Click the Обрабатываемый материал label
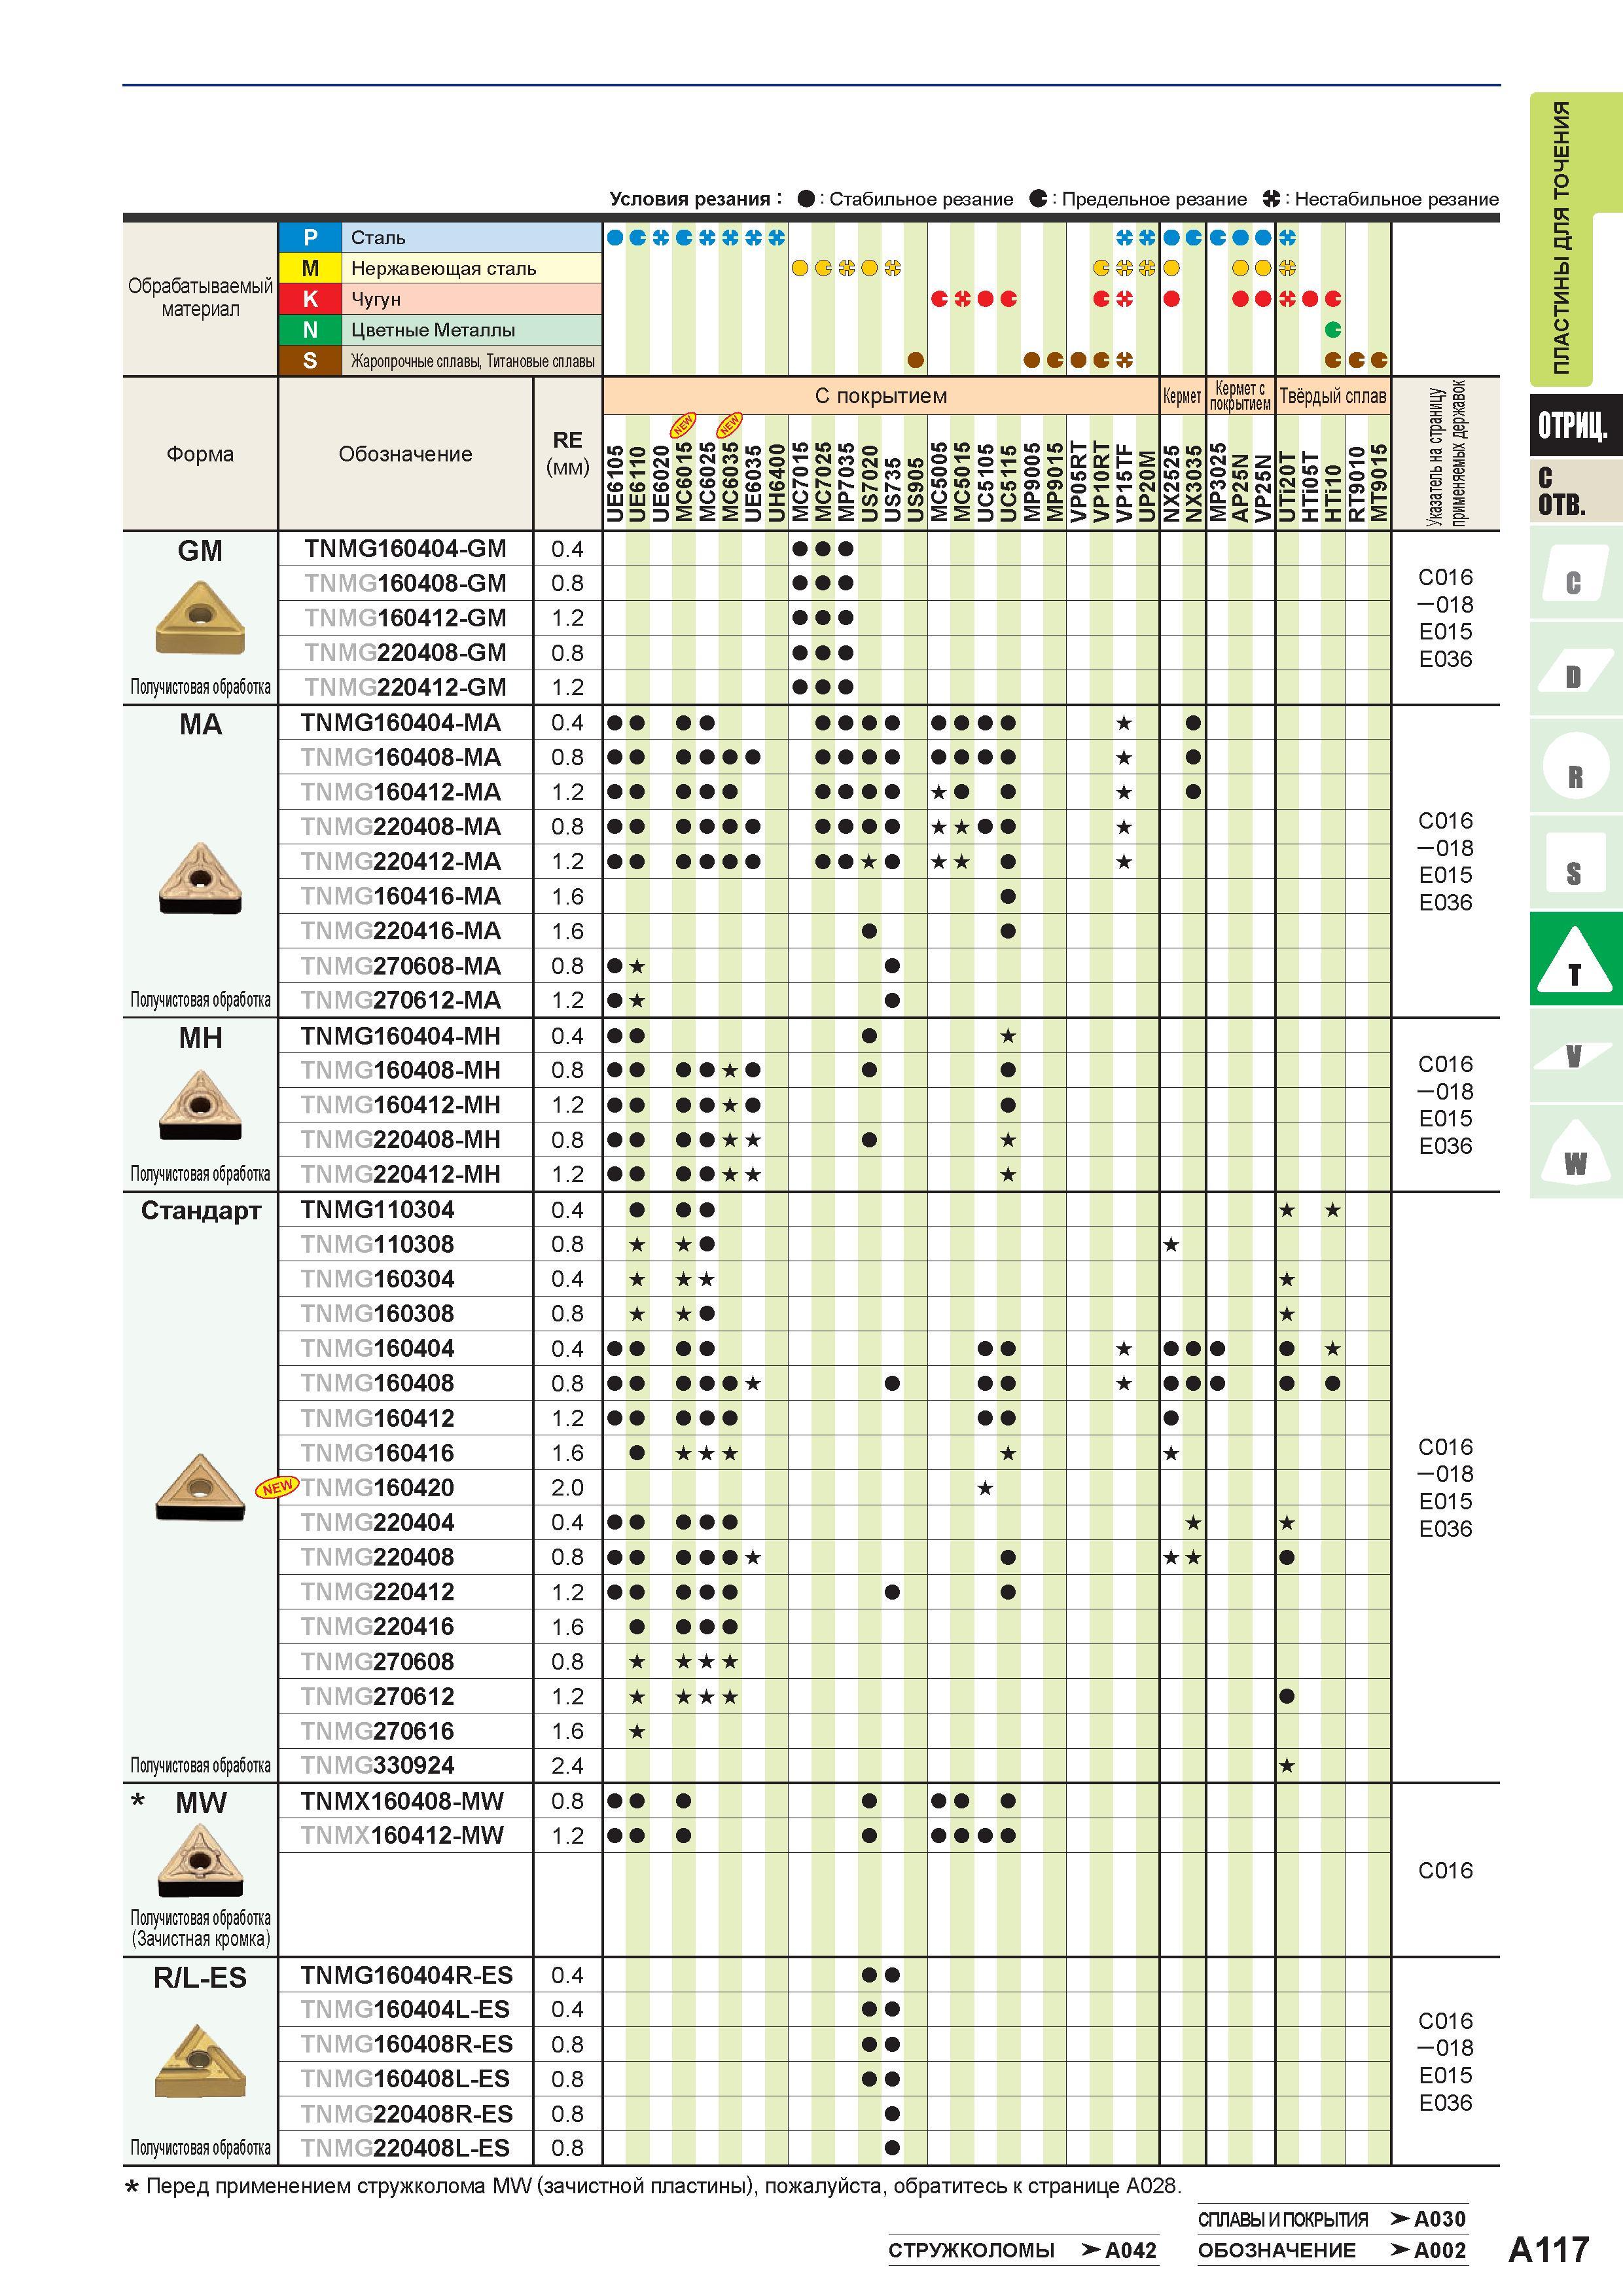1623x2296 pixels. tap(200, 298)
